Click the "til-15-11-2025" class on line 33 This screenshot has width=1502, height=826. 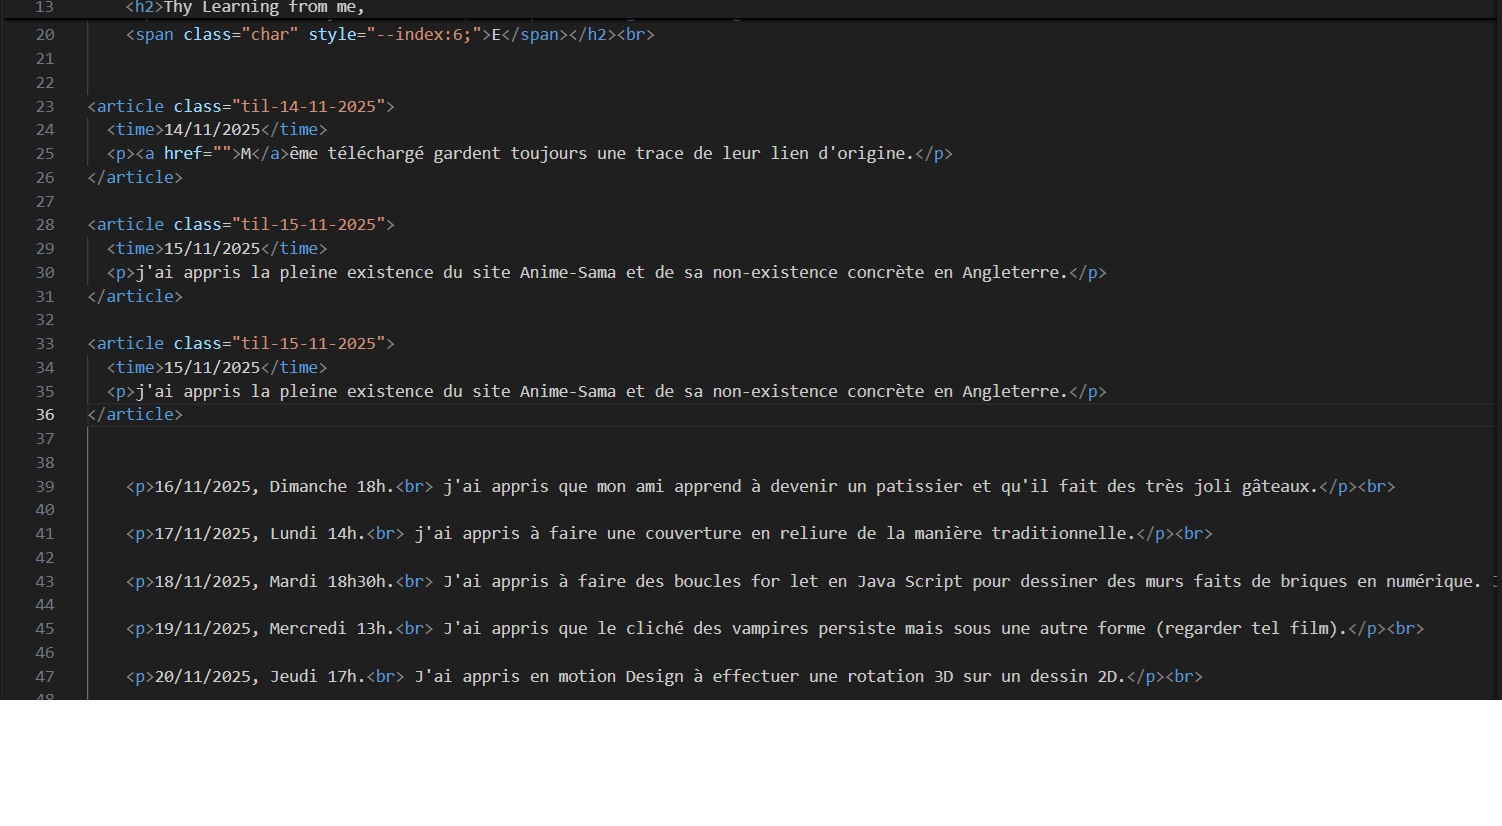tap(308, 344)
